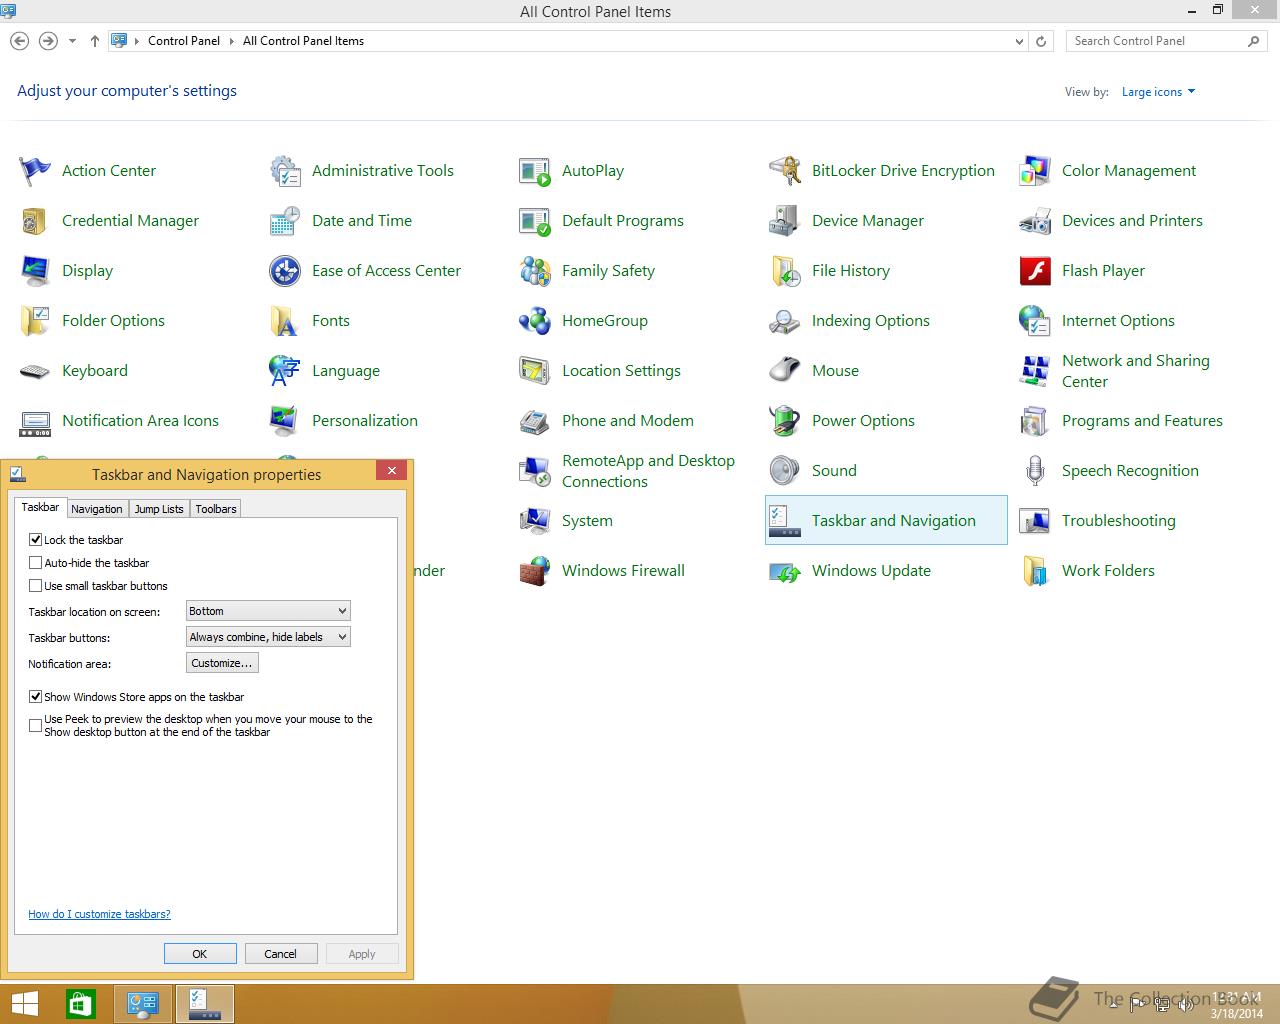Click the Customize... notification area button
Image resolution: width=1280 pixels, height=1024 pixels.
click(x=222, y=663)
